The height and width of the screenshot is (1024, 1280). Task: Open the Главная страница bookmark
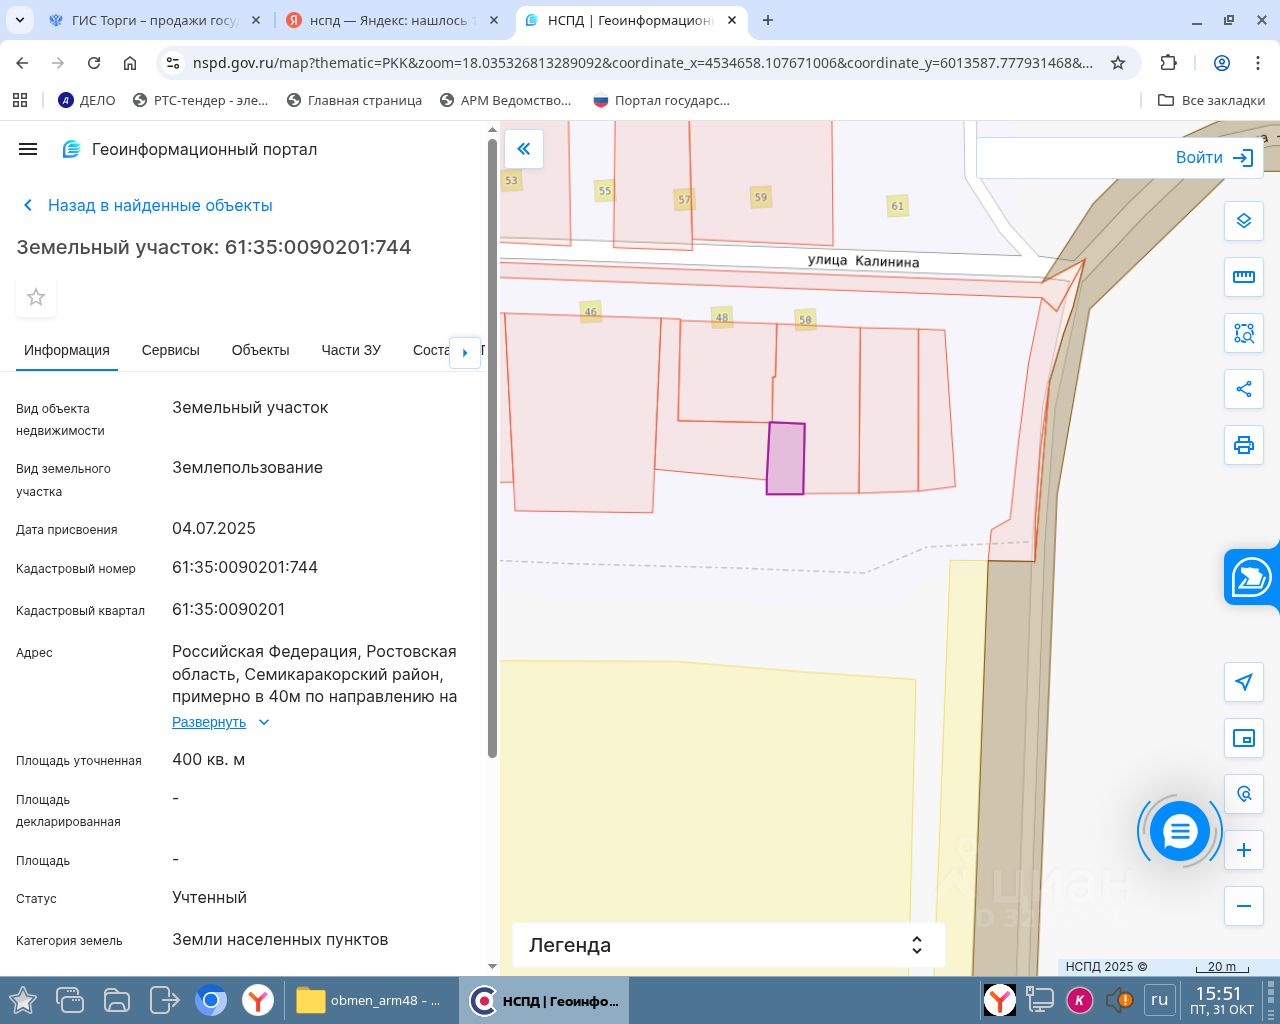click(x=354, y=100)
